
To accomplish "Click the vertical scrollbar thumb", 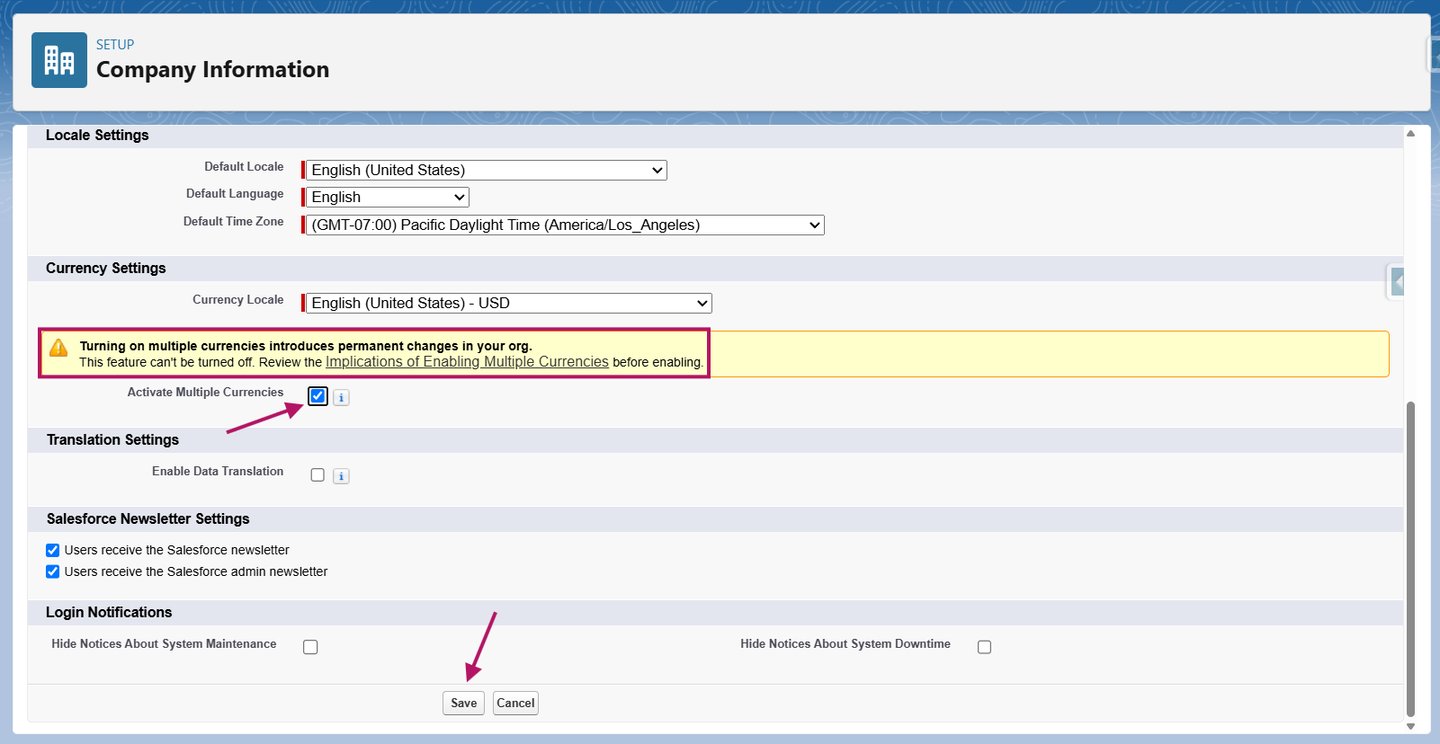I will tap(1411, 557).
